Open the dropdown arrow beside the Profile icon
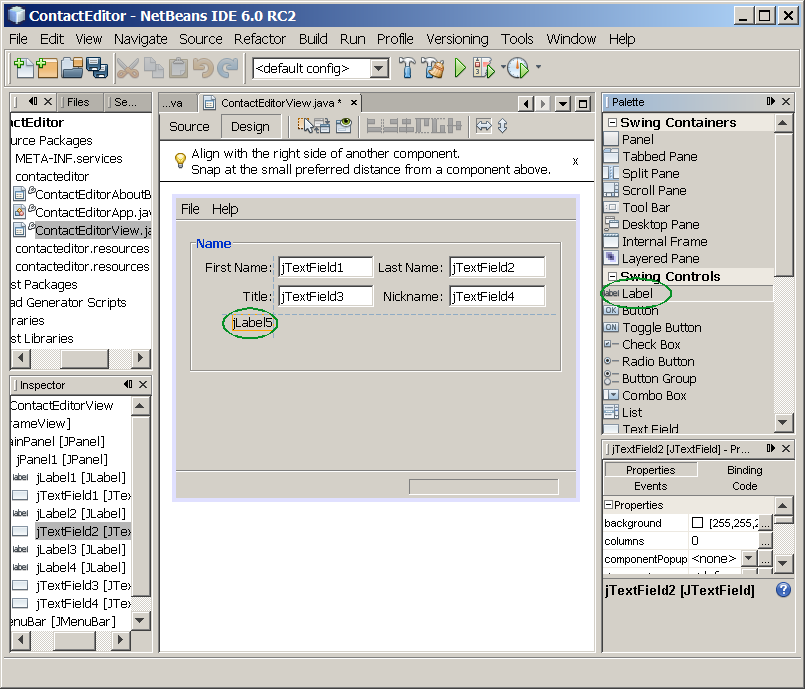This screenshot has width=805, height=689. pos(538,67)
